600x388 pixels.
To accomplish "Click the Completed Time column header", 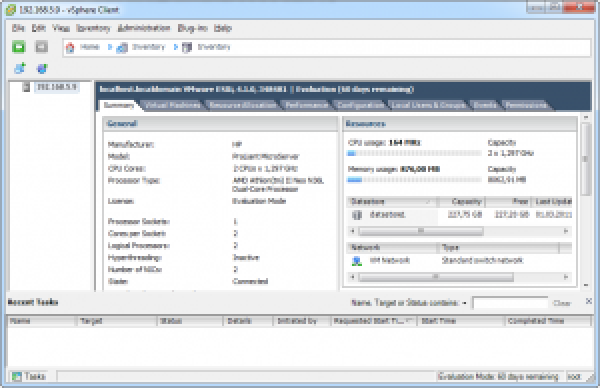I will (548, 321).
